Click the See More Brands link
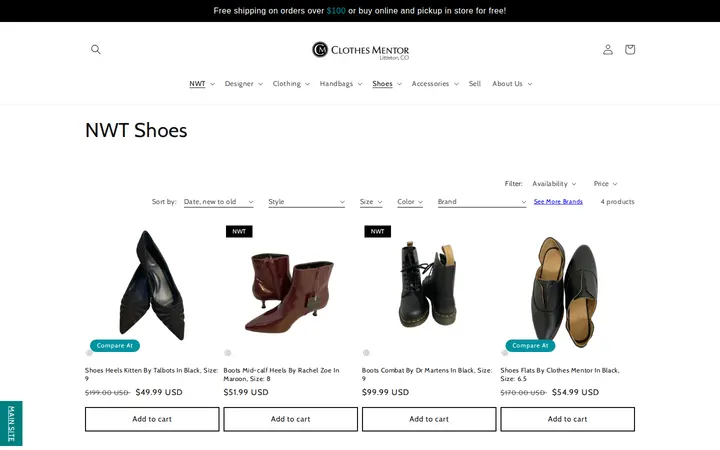 point(558,202)
